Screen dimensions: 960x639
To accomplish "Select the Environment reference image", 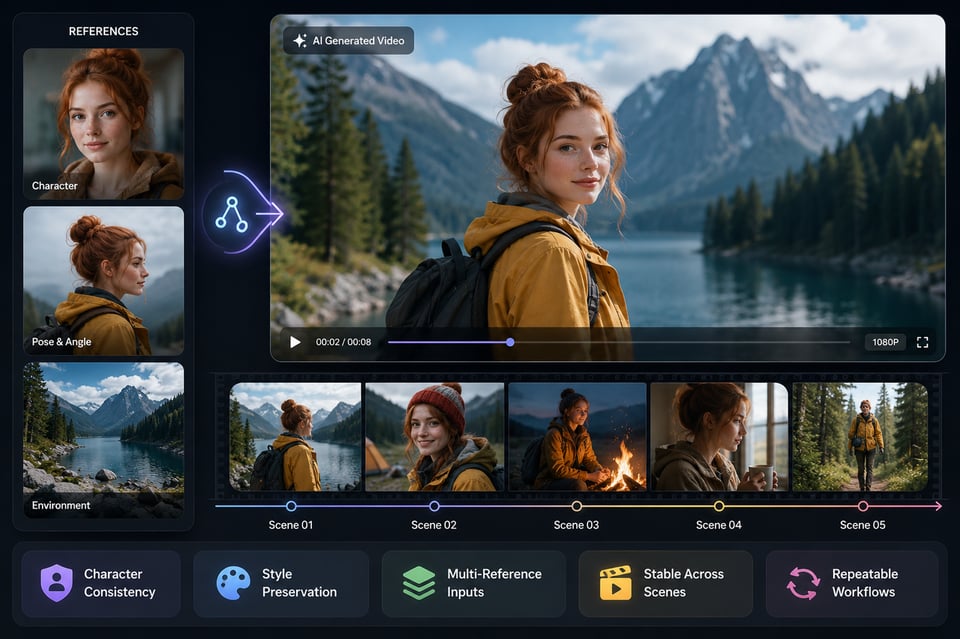I will (103, 440).
